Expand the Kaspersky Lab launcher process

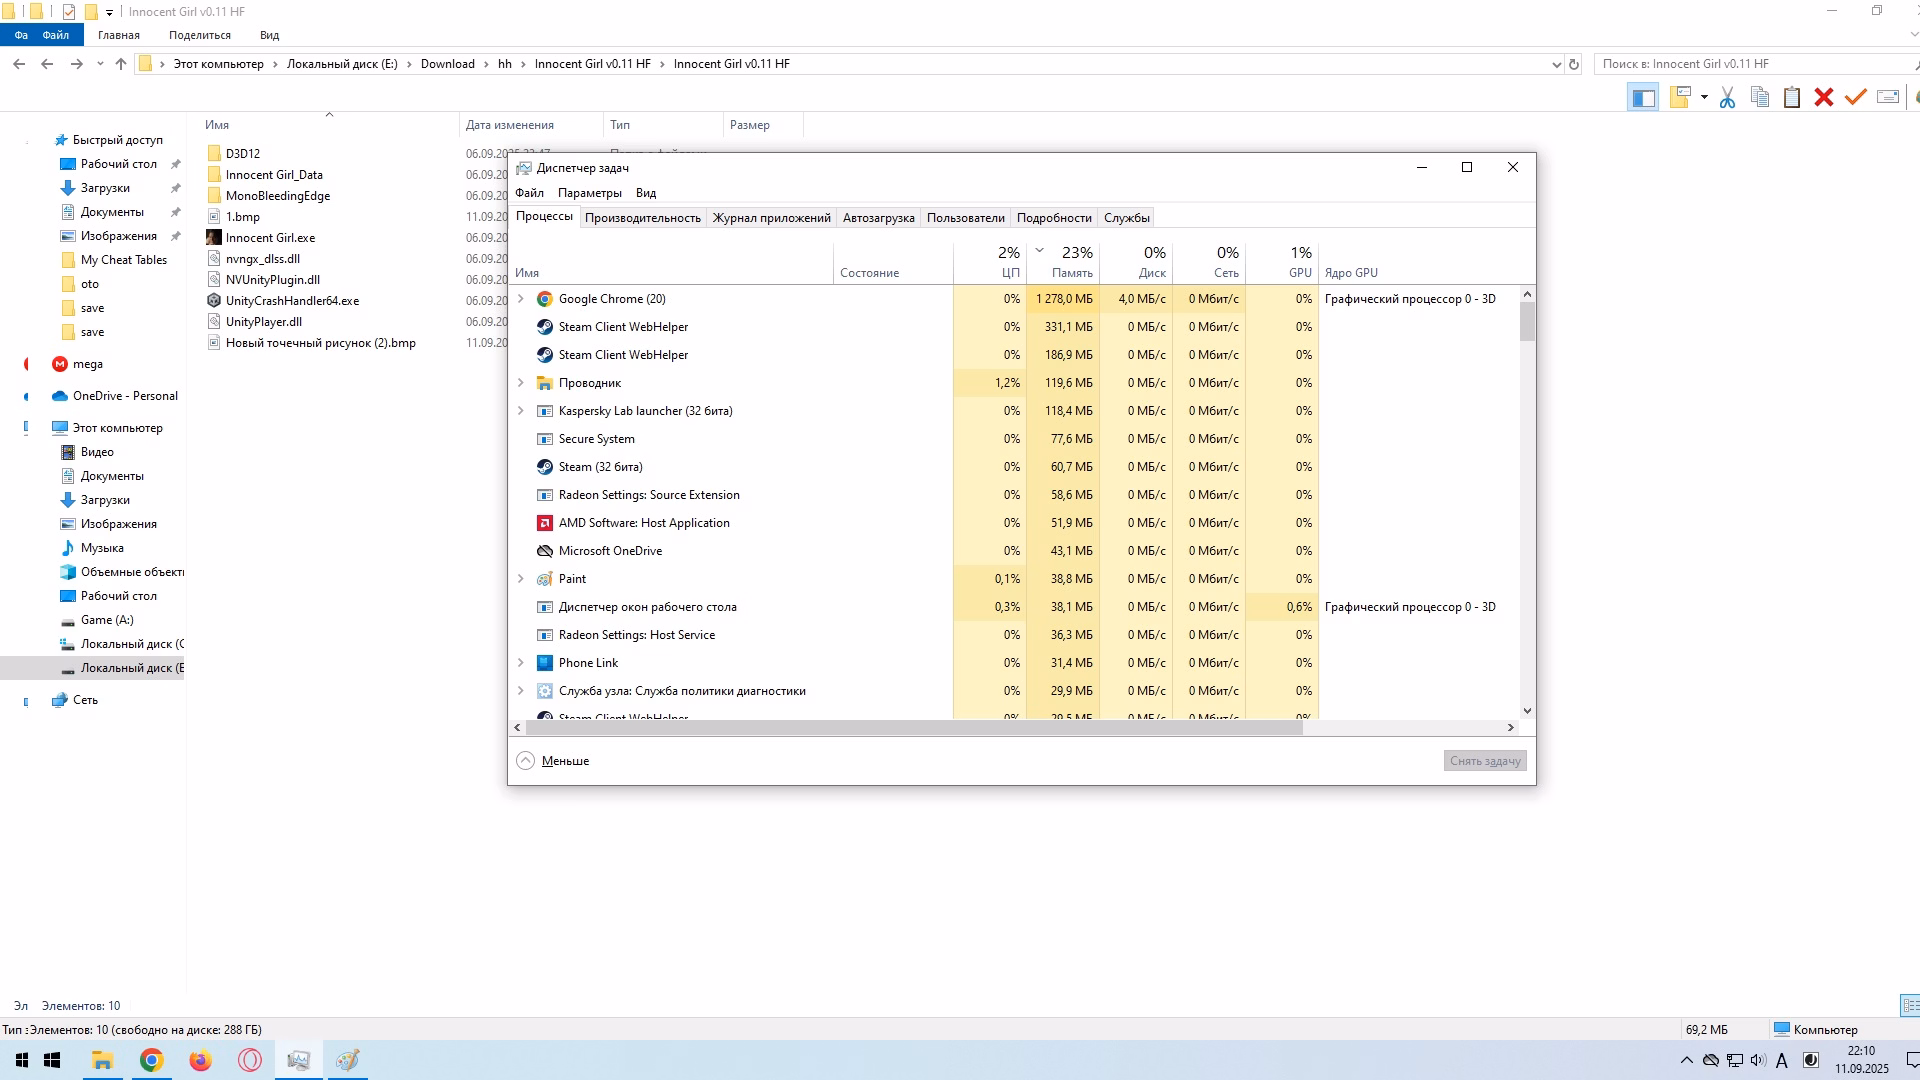pos(520,411)
